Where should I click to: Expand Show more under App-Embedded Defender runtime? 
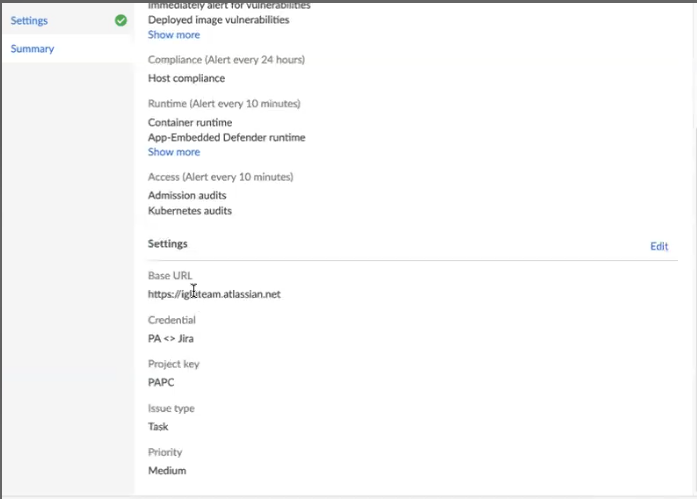174,152
